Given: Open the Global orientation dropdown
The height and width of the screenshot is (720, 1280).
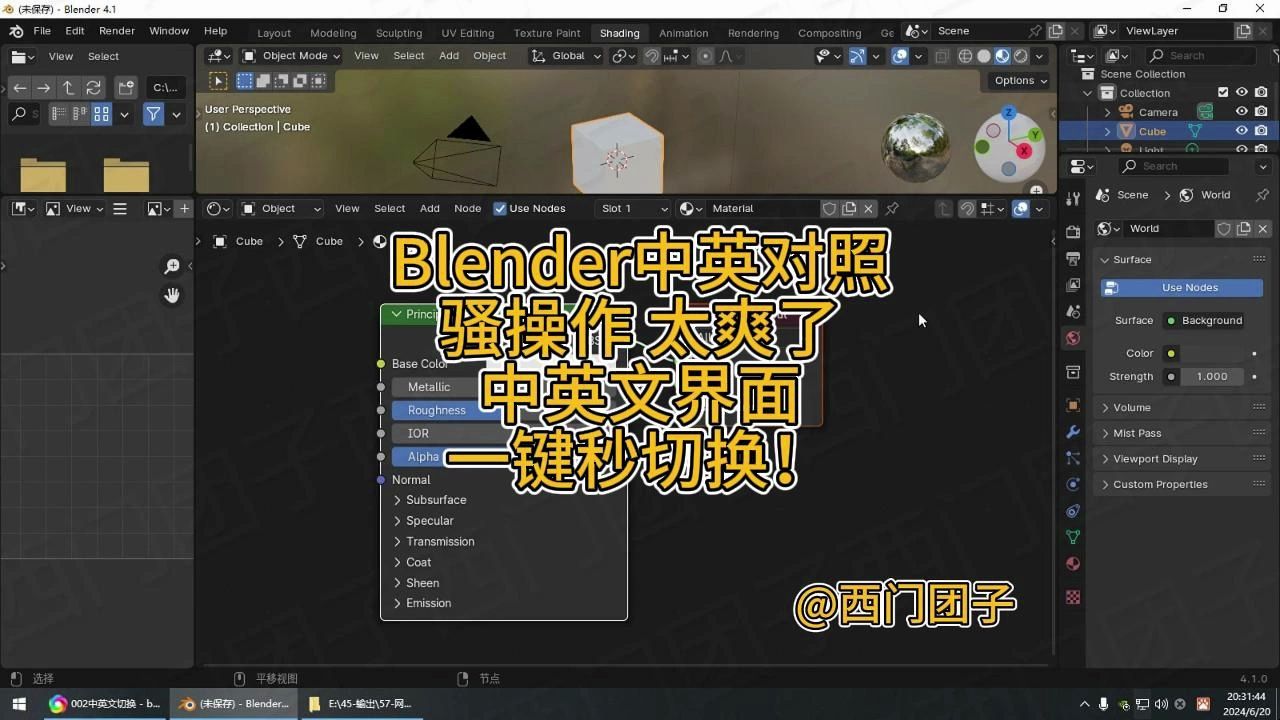Looking at the screenshot, I should 566,56.
